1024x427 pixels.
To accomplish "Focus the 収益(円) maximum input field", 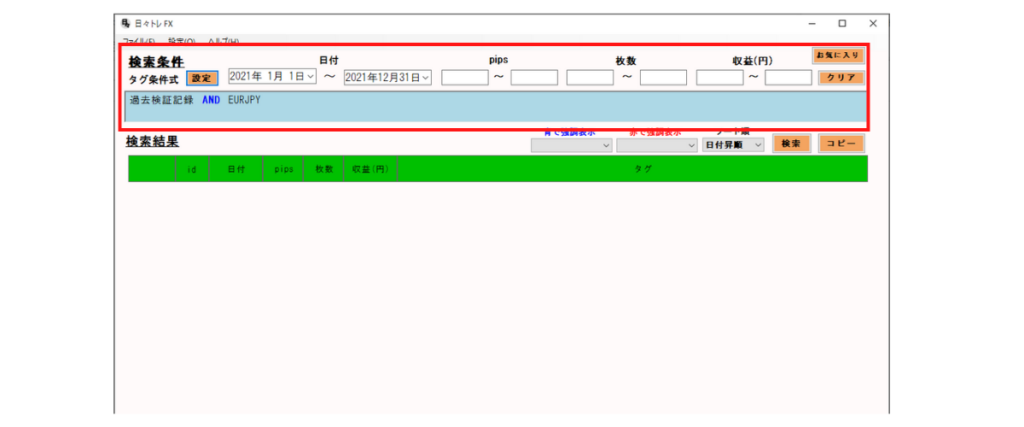I will tap(788, 78).
